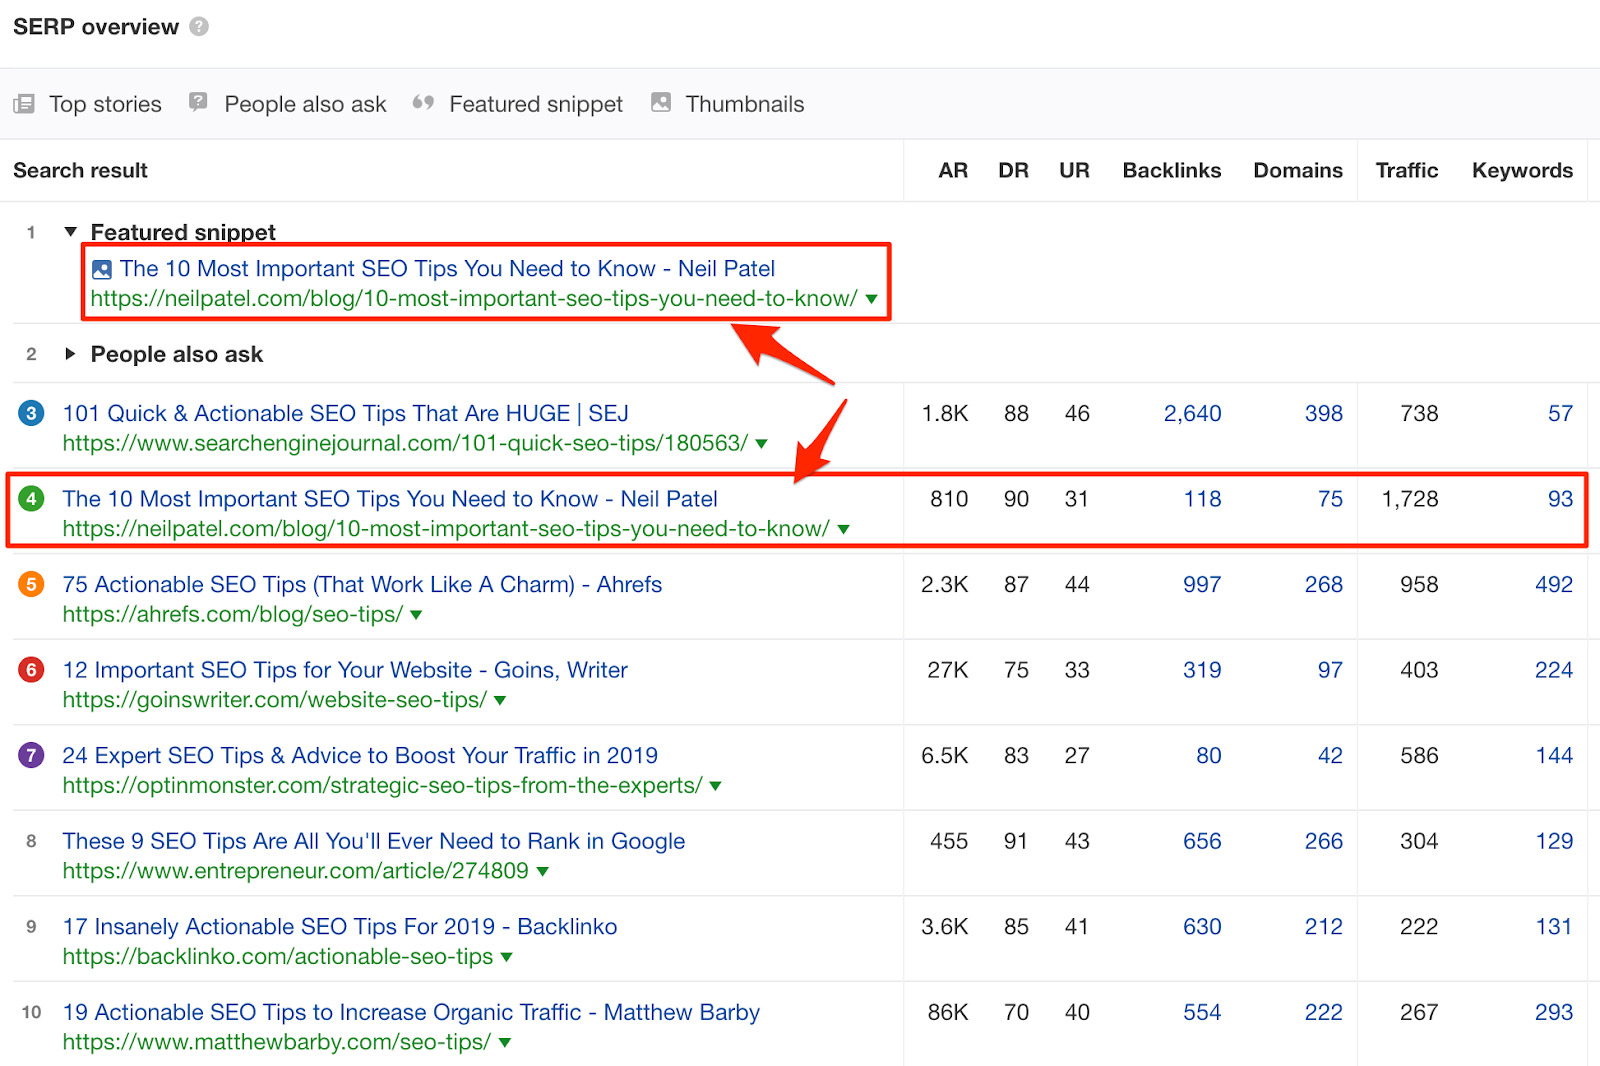The height and width of the screenshot is (1066, 1600).
Task: Collapse the Featured snippet section
Action: pos(70,231)
